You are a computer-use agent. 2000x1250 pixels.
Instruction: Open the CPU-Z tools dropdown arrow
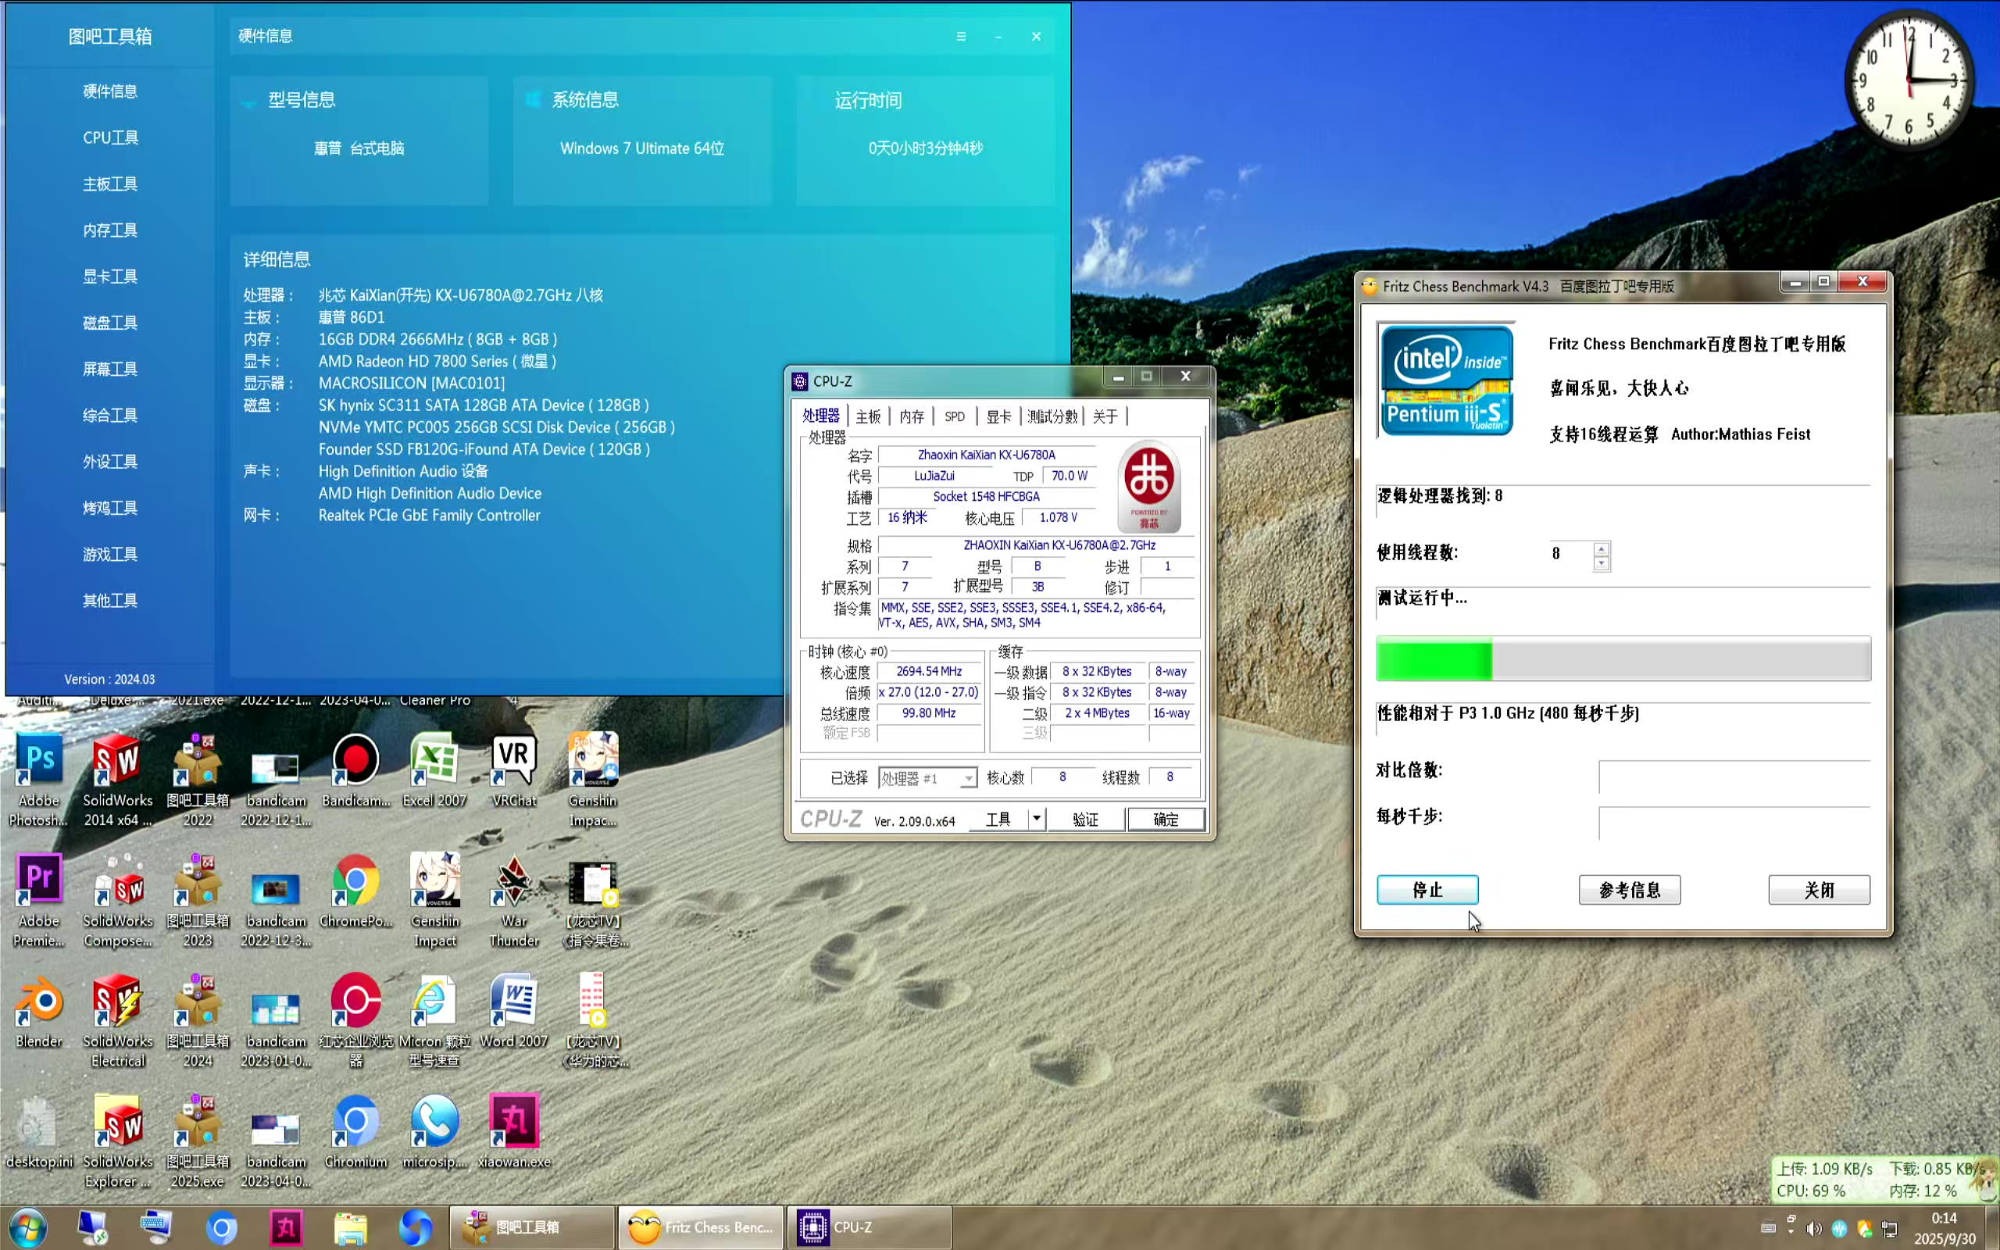(1036, 819)
